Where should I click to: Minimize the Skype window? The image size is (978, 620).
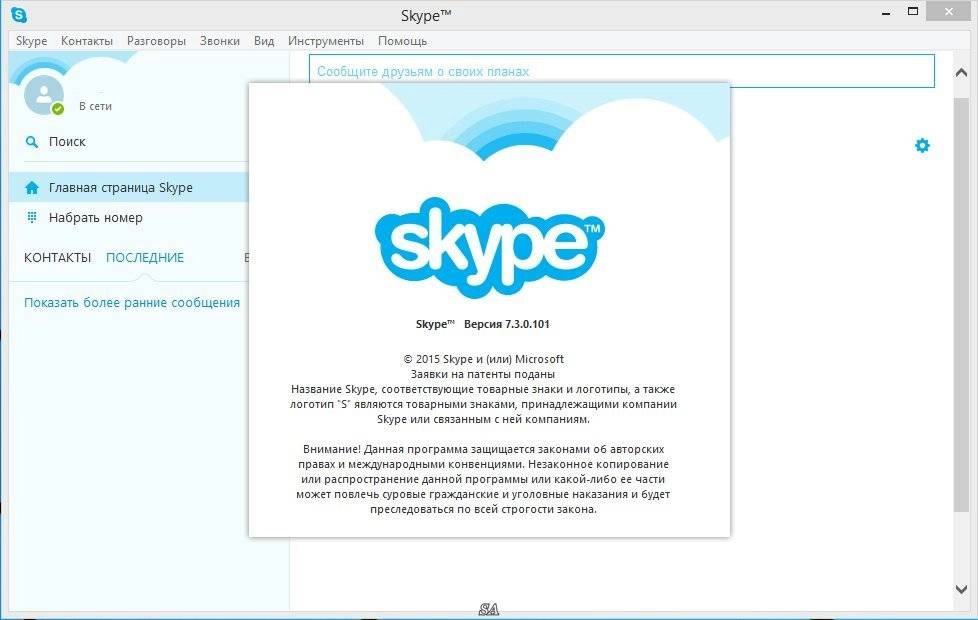pos(886,12)
